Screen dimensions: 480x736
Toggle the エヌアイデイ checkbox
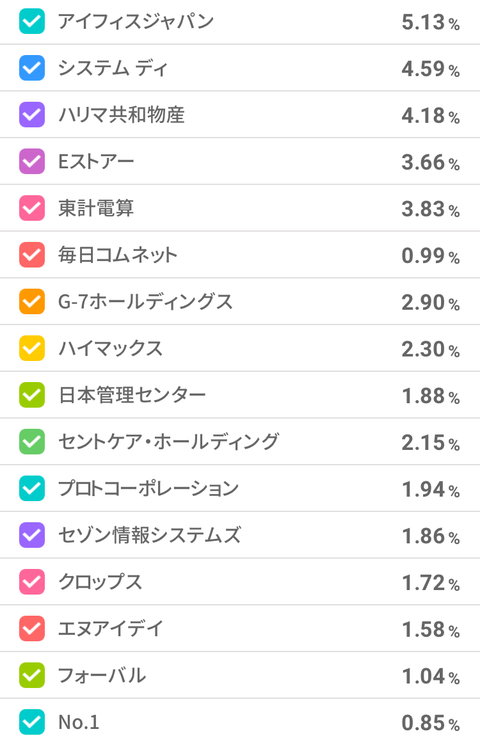click(x=32, y=629)
